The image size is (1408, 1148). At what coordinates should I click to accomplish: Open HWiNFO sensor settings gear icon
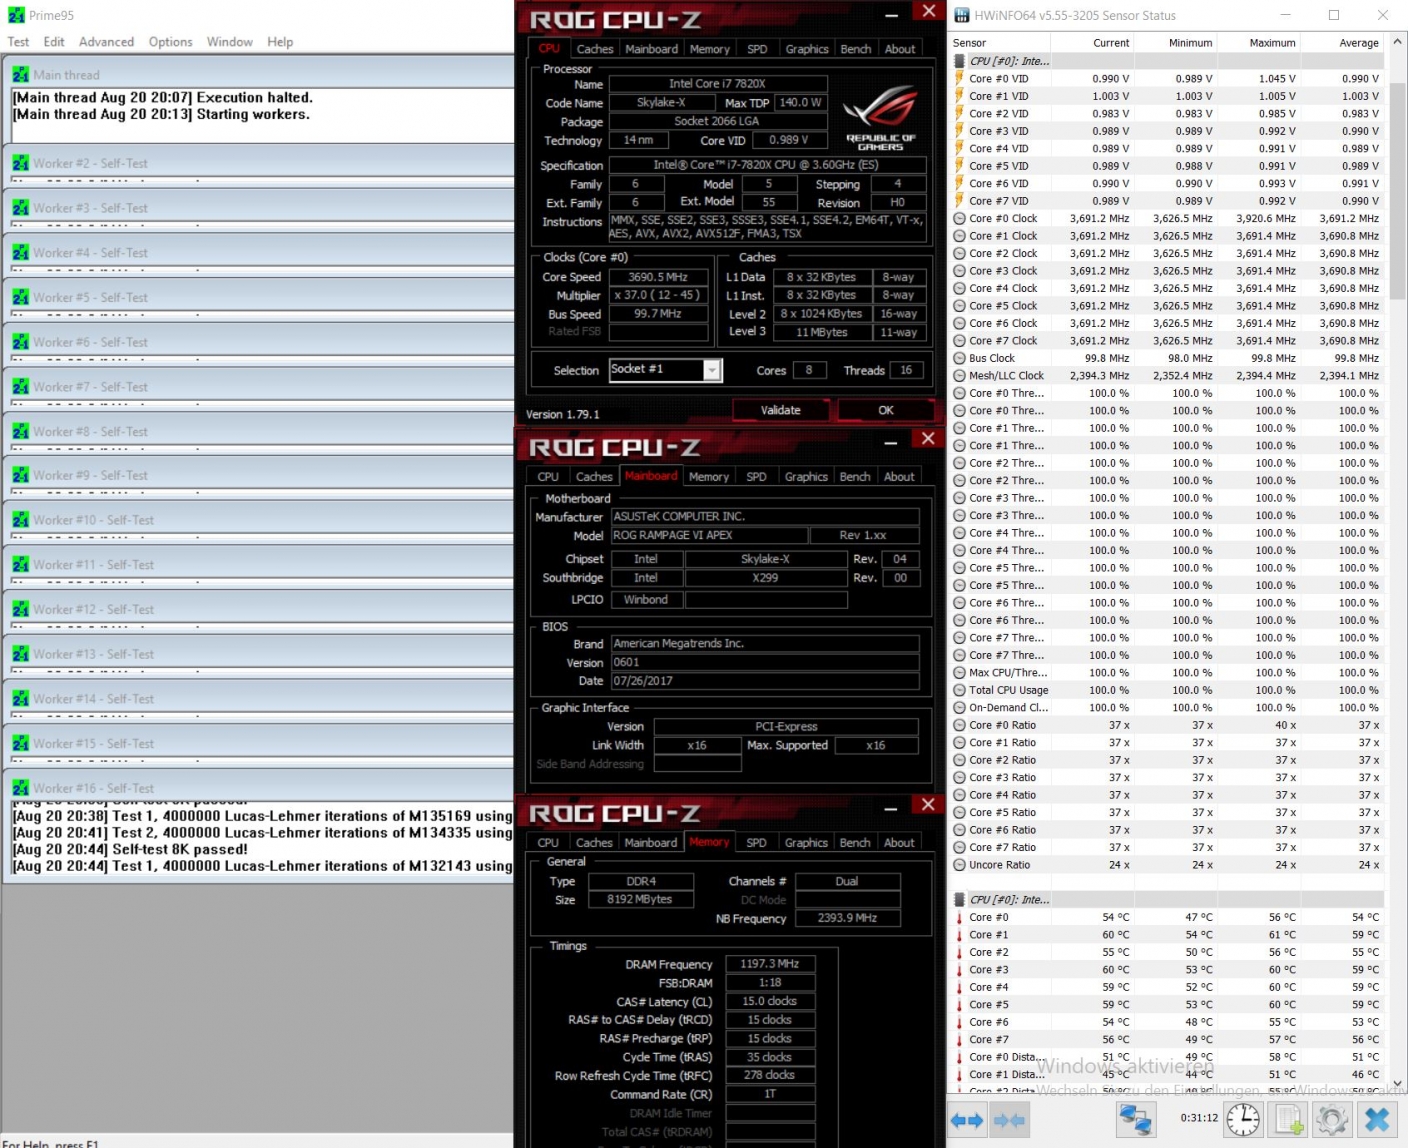point(1331,1120)
